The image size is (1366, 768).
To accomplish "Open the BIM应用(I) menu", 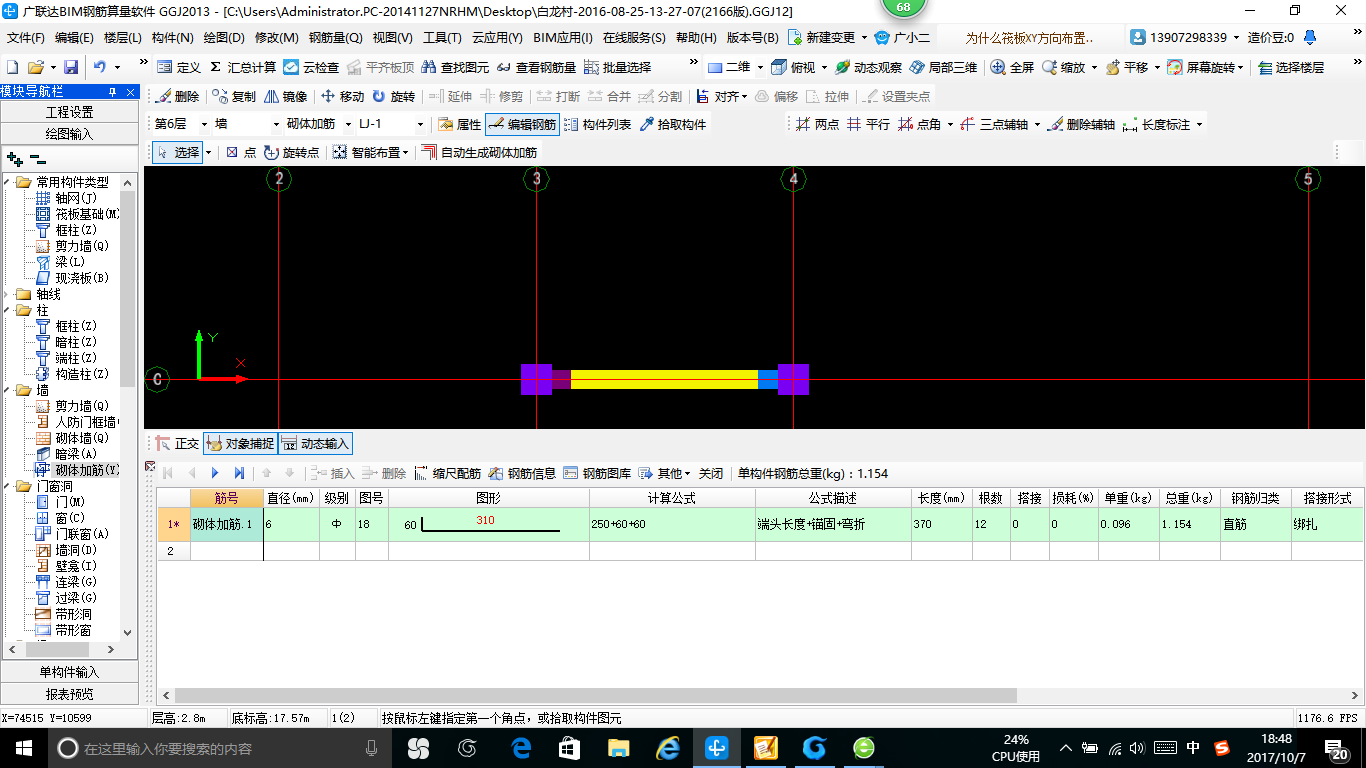I will click(563, 38).
